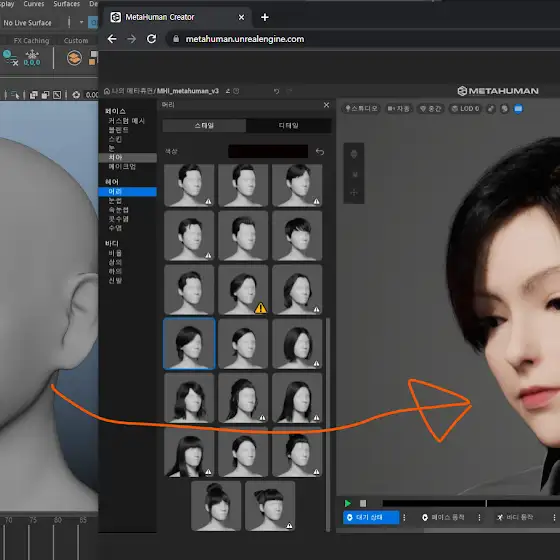560x560 pixels.
Task: Choose the long straight hair with bangs thumbnail
Action: 189,452
